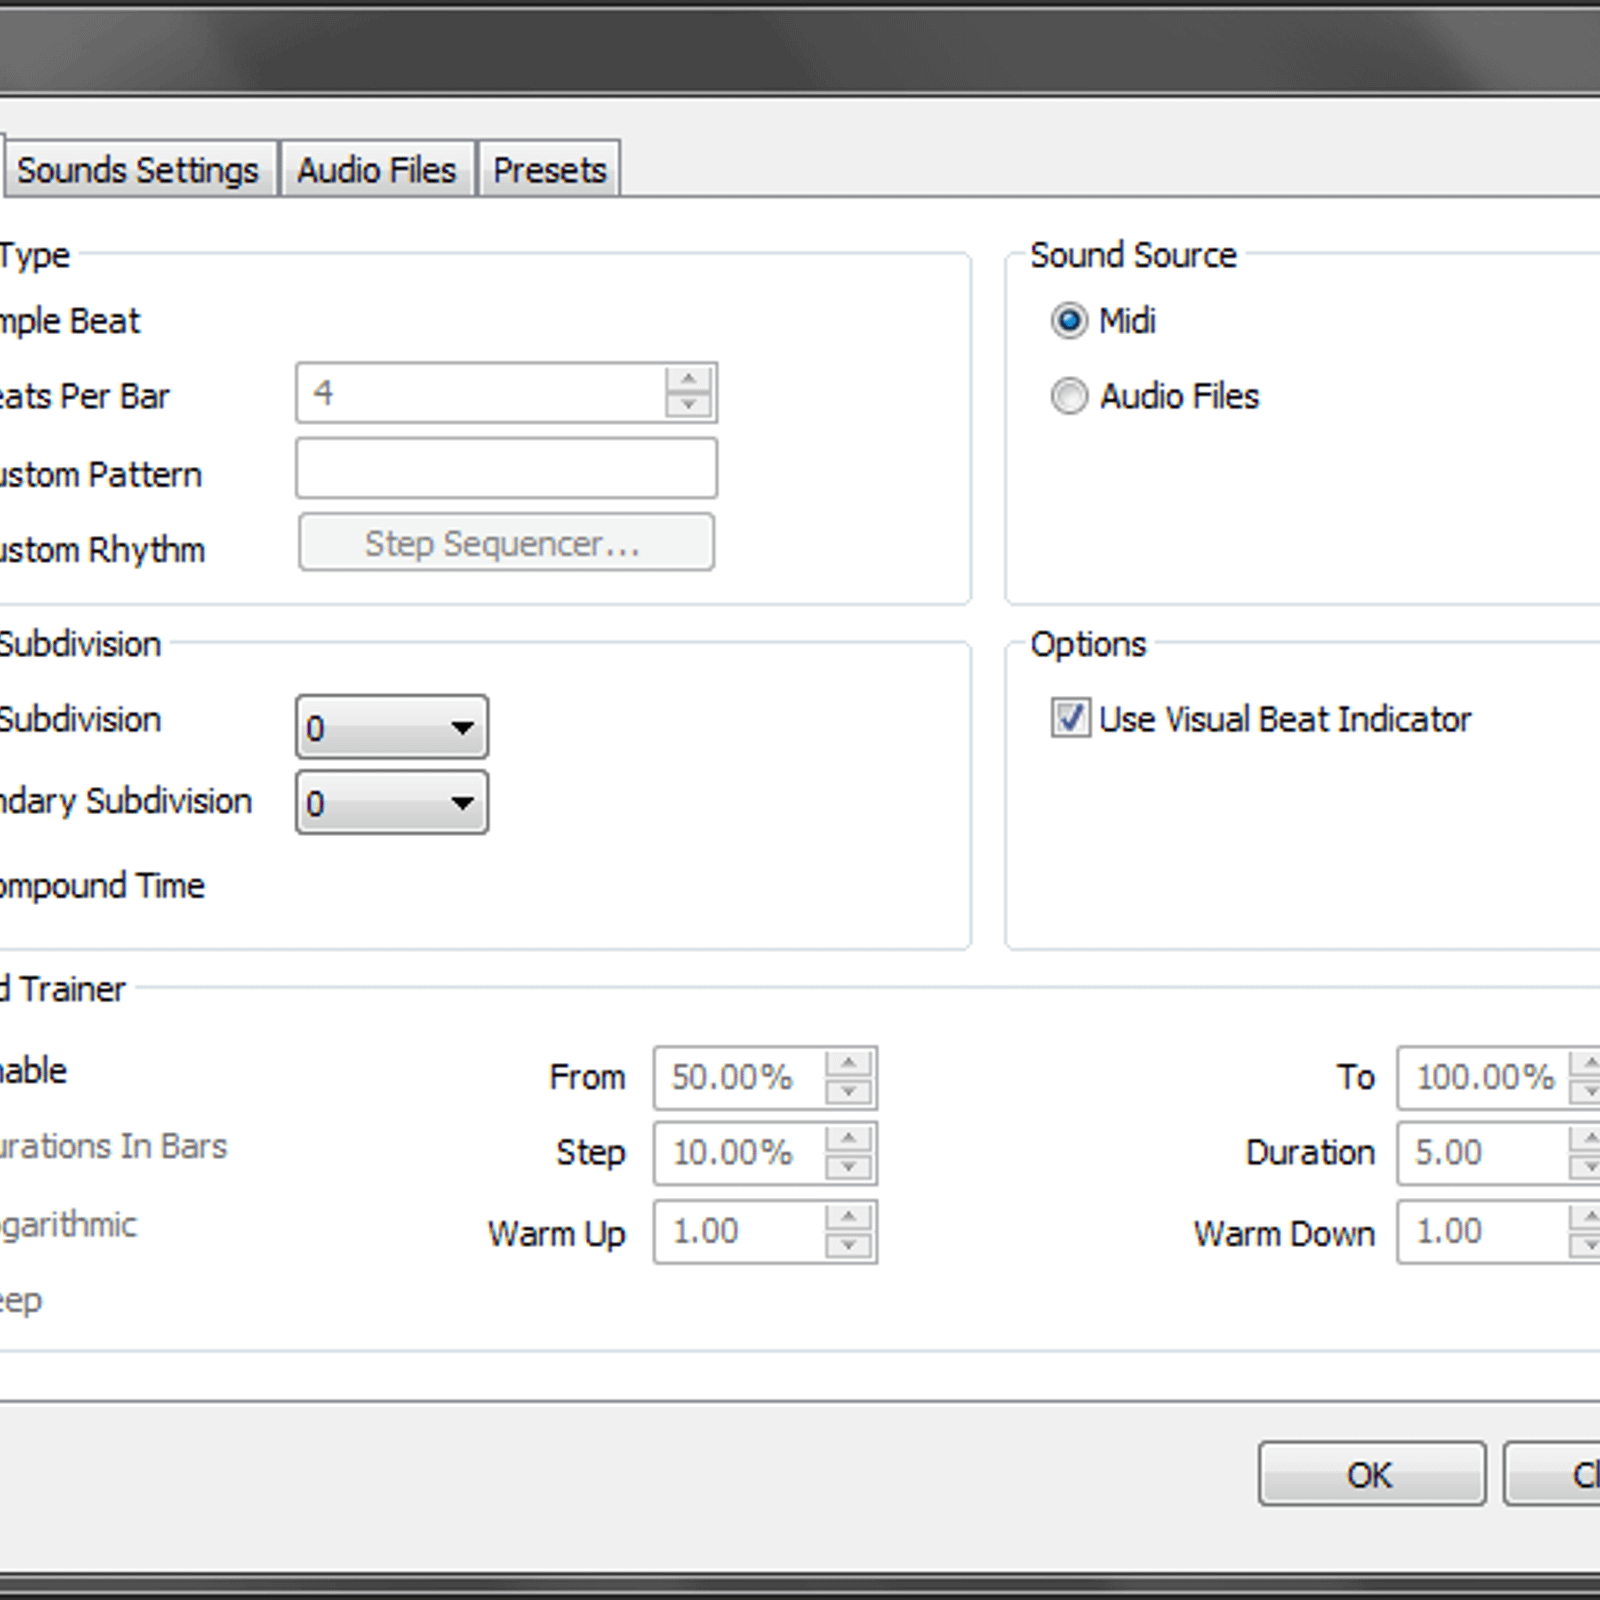Click the Step Sequencer button
The width and height of the screenshot is (1600, 1600).
pyautogui.click(x=506, y=543)
